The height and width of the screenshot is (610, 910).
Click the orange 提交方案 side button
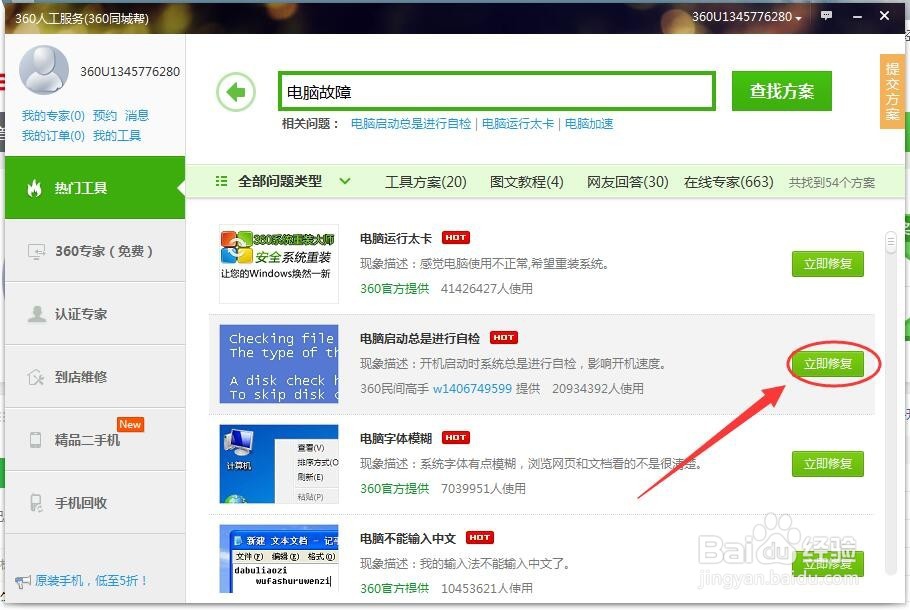[891, 91]
